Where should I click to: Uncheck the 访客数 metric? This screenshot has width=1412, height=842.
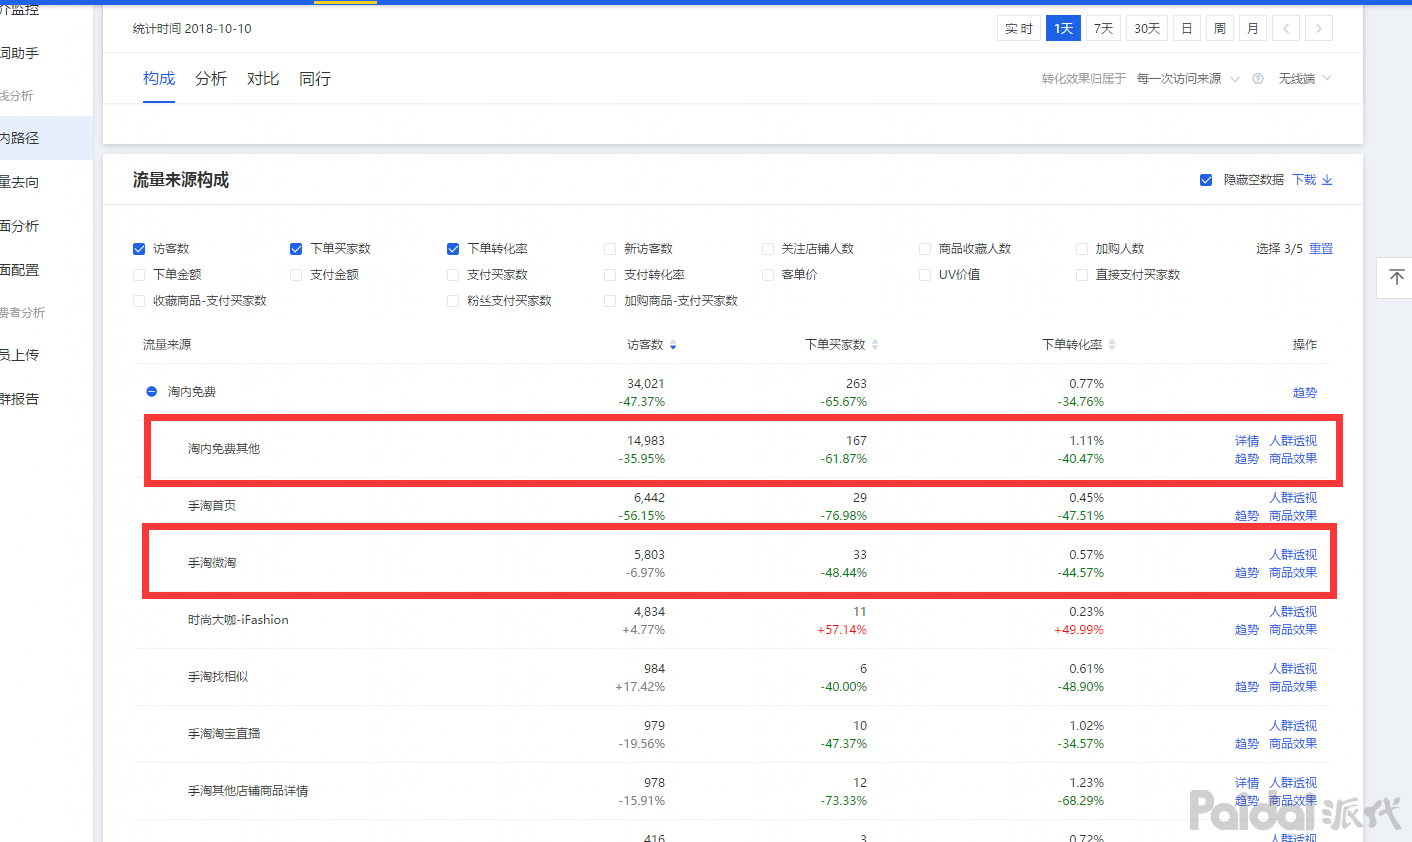139,249
